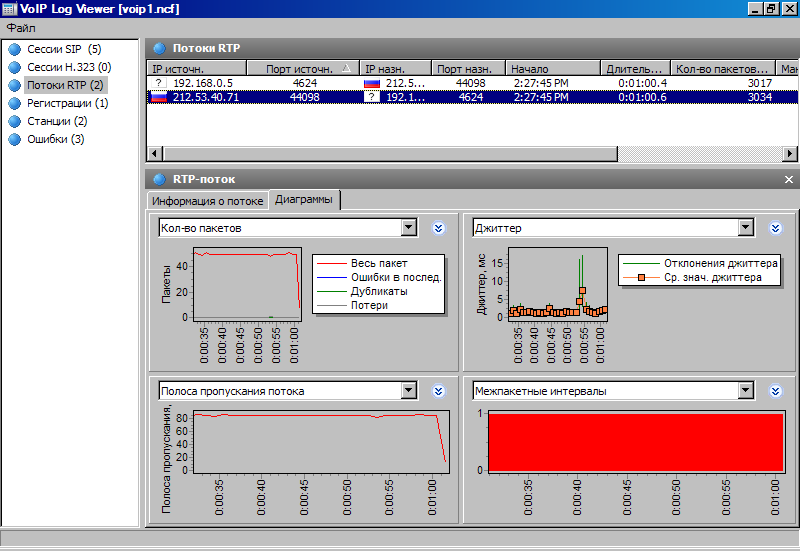Sort by Длитель... column header
Image resolution: width=800 pixels, height=551 pixels.
[636, 68]
